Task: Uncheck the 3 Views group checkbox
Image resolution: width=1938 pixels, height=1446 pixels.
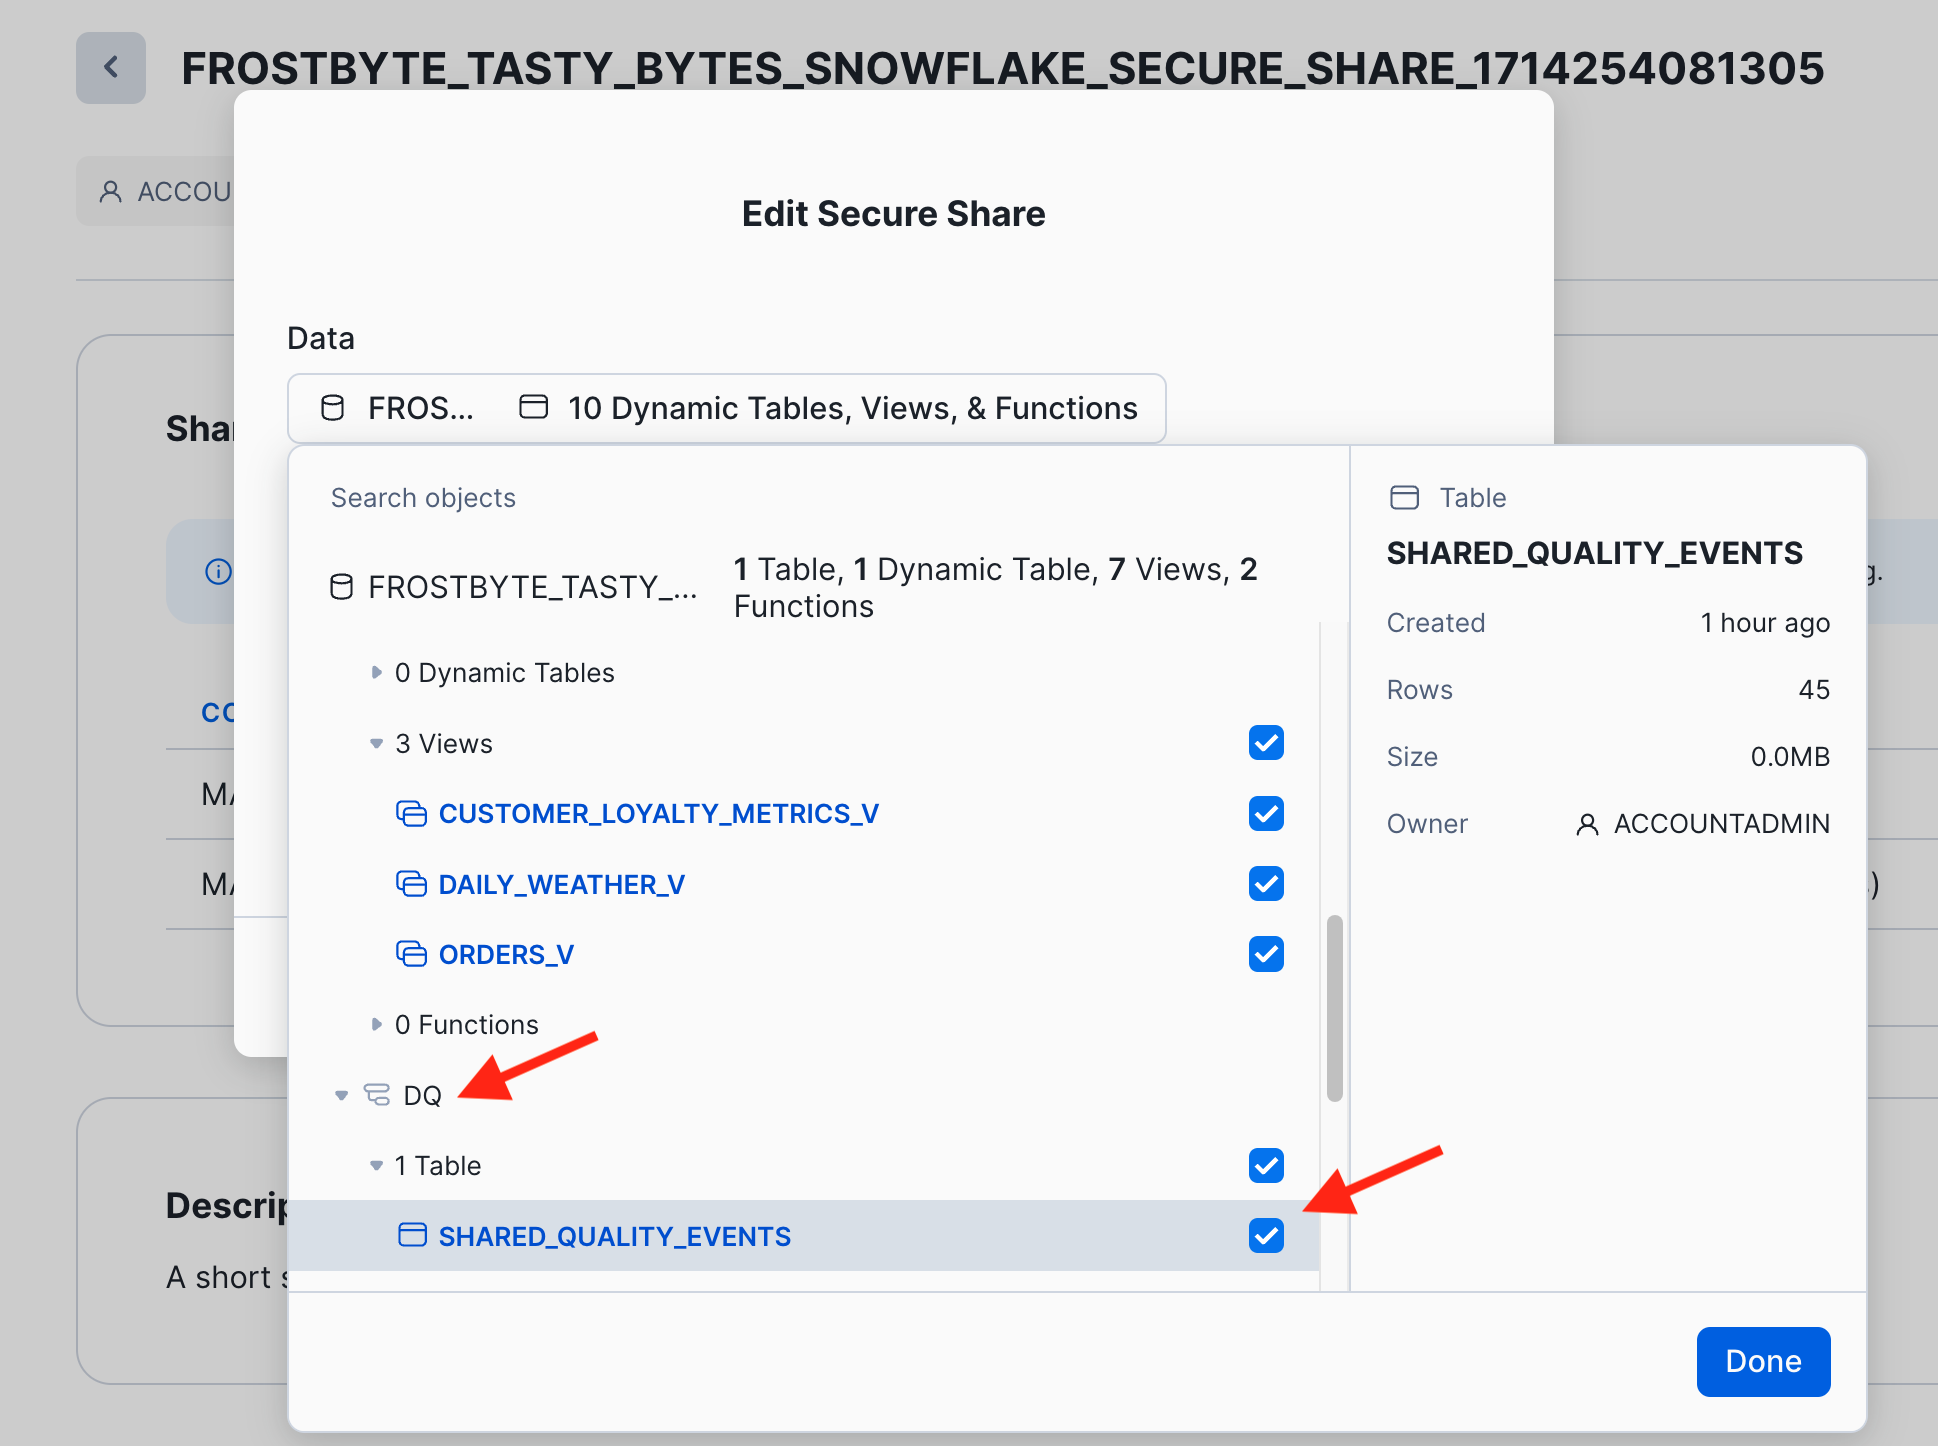Action: pos(1266,743)
